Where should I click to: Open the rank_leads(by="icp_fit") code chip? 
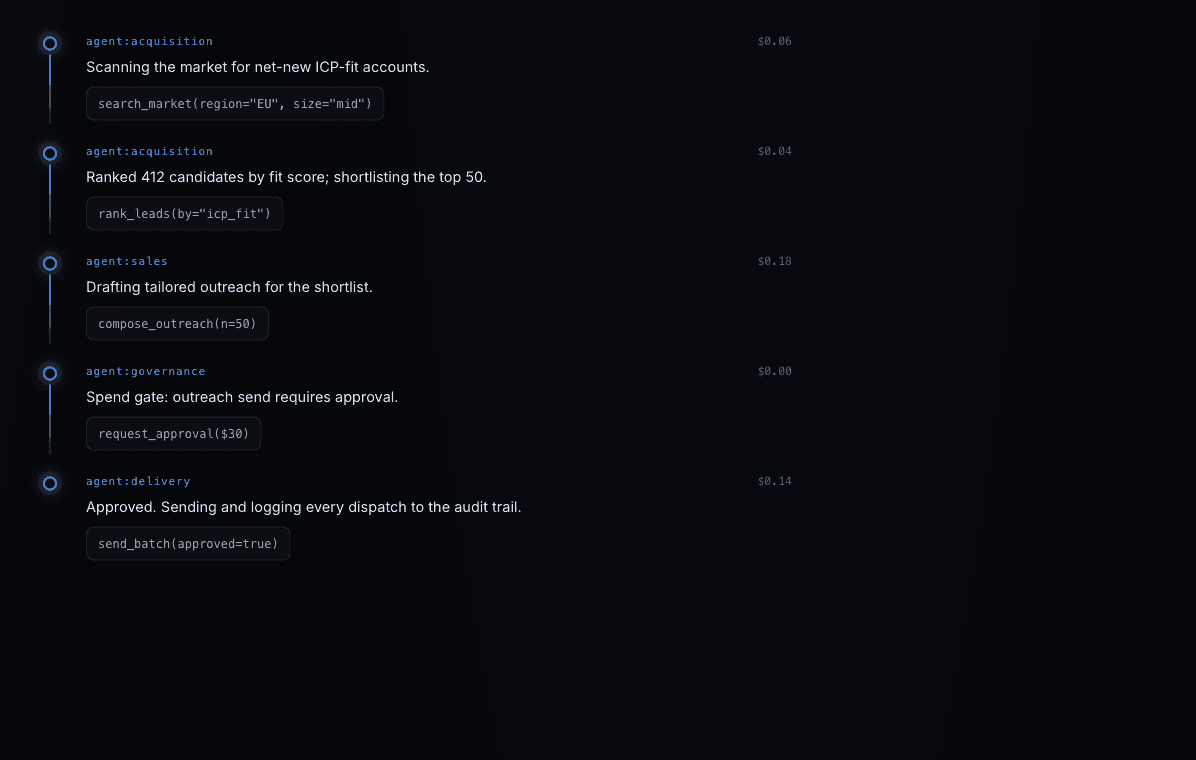185,214
